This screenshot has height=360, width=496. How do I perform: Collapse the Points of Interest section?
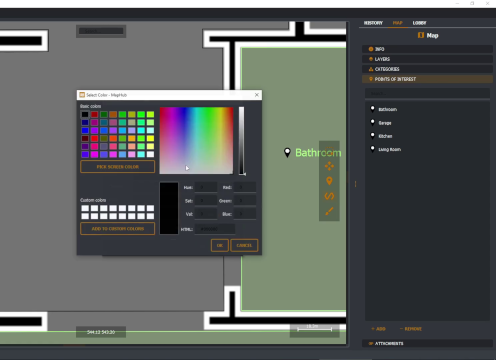[427, 79]
